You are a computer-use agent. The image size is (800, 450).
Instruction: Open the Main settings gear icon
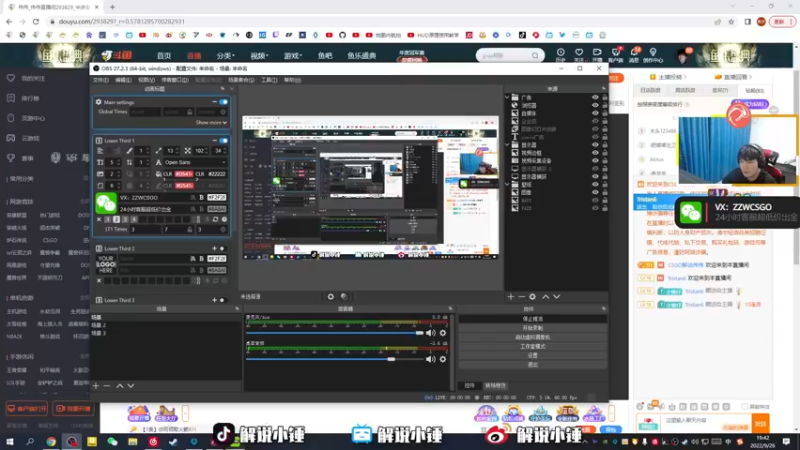tap(99, 102)
